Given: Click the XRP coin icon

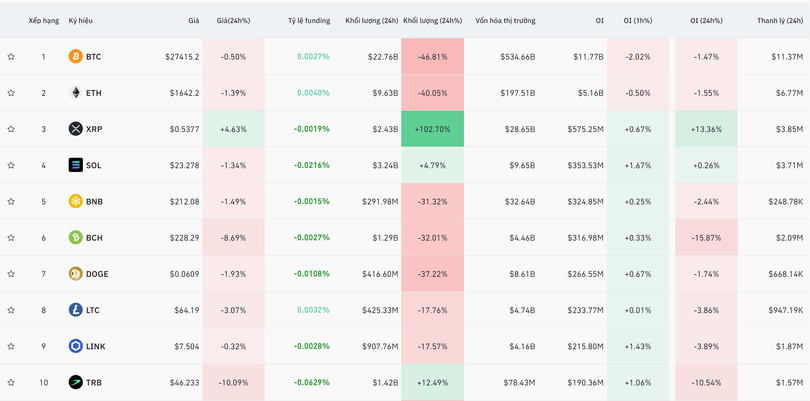Looking at the screenshot, I should (x=75, y=129).
